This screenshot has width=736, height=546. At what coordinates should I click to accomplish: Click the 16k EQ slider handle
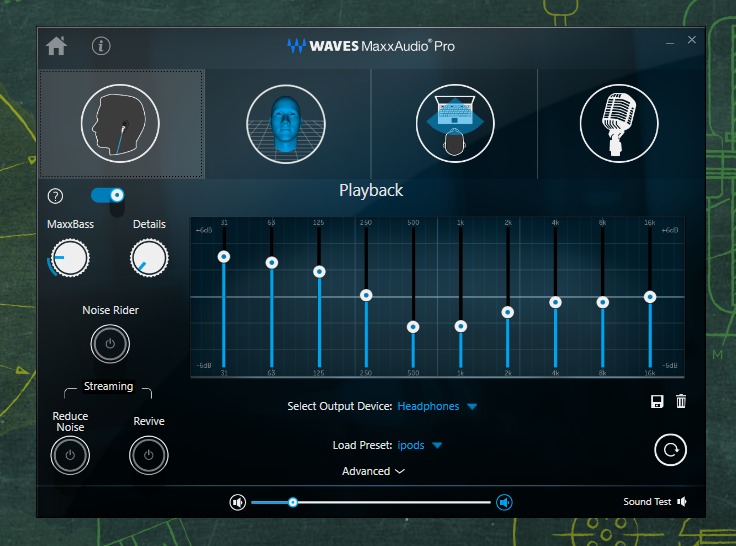tap(650, 297)
